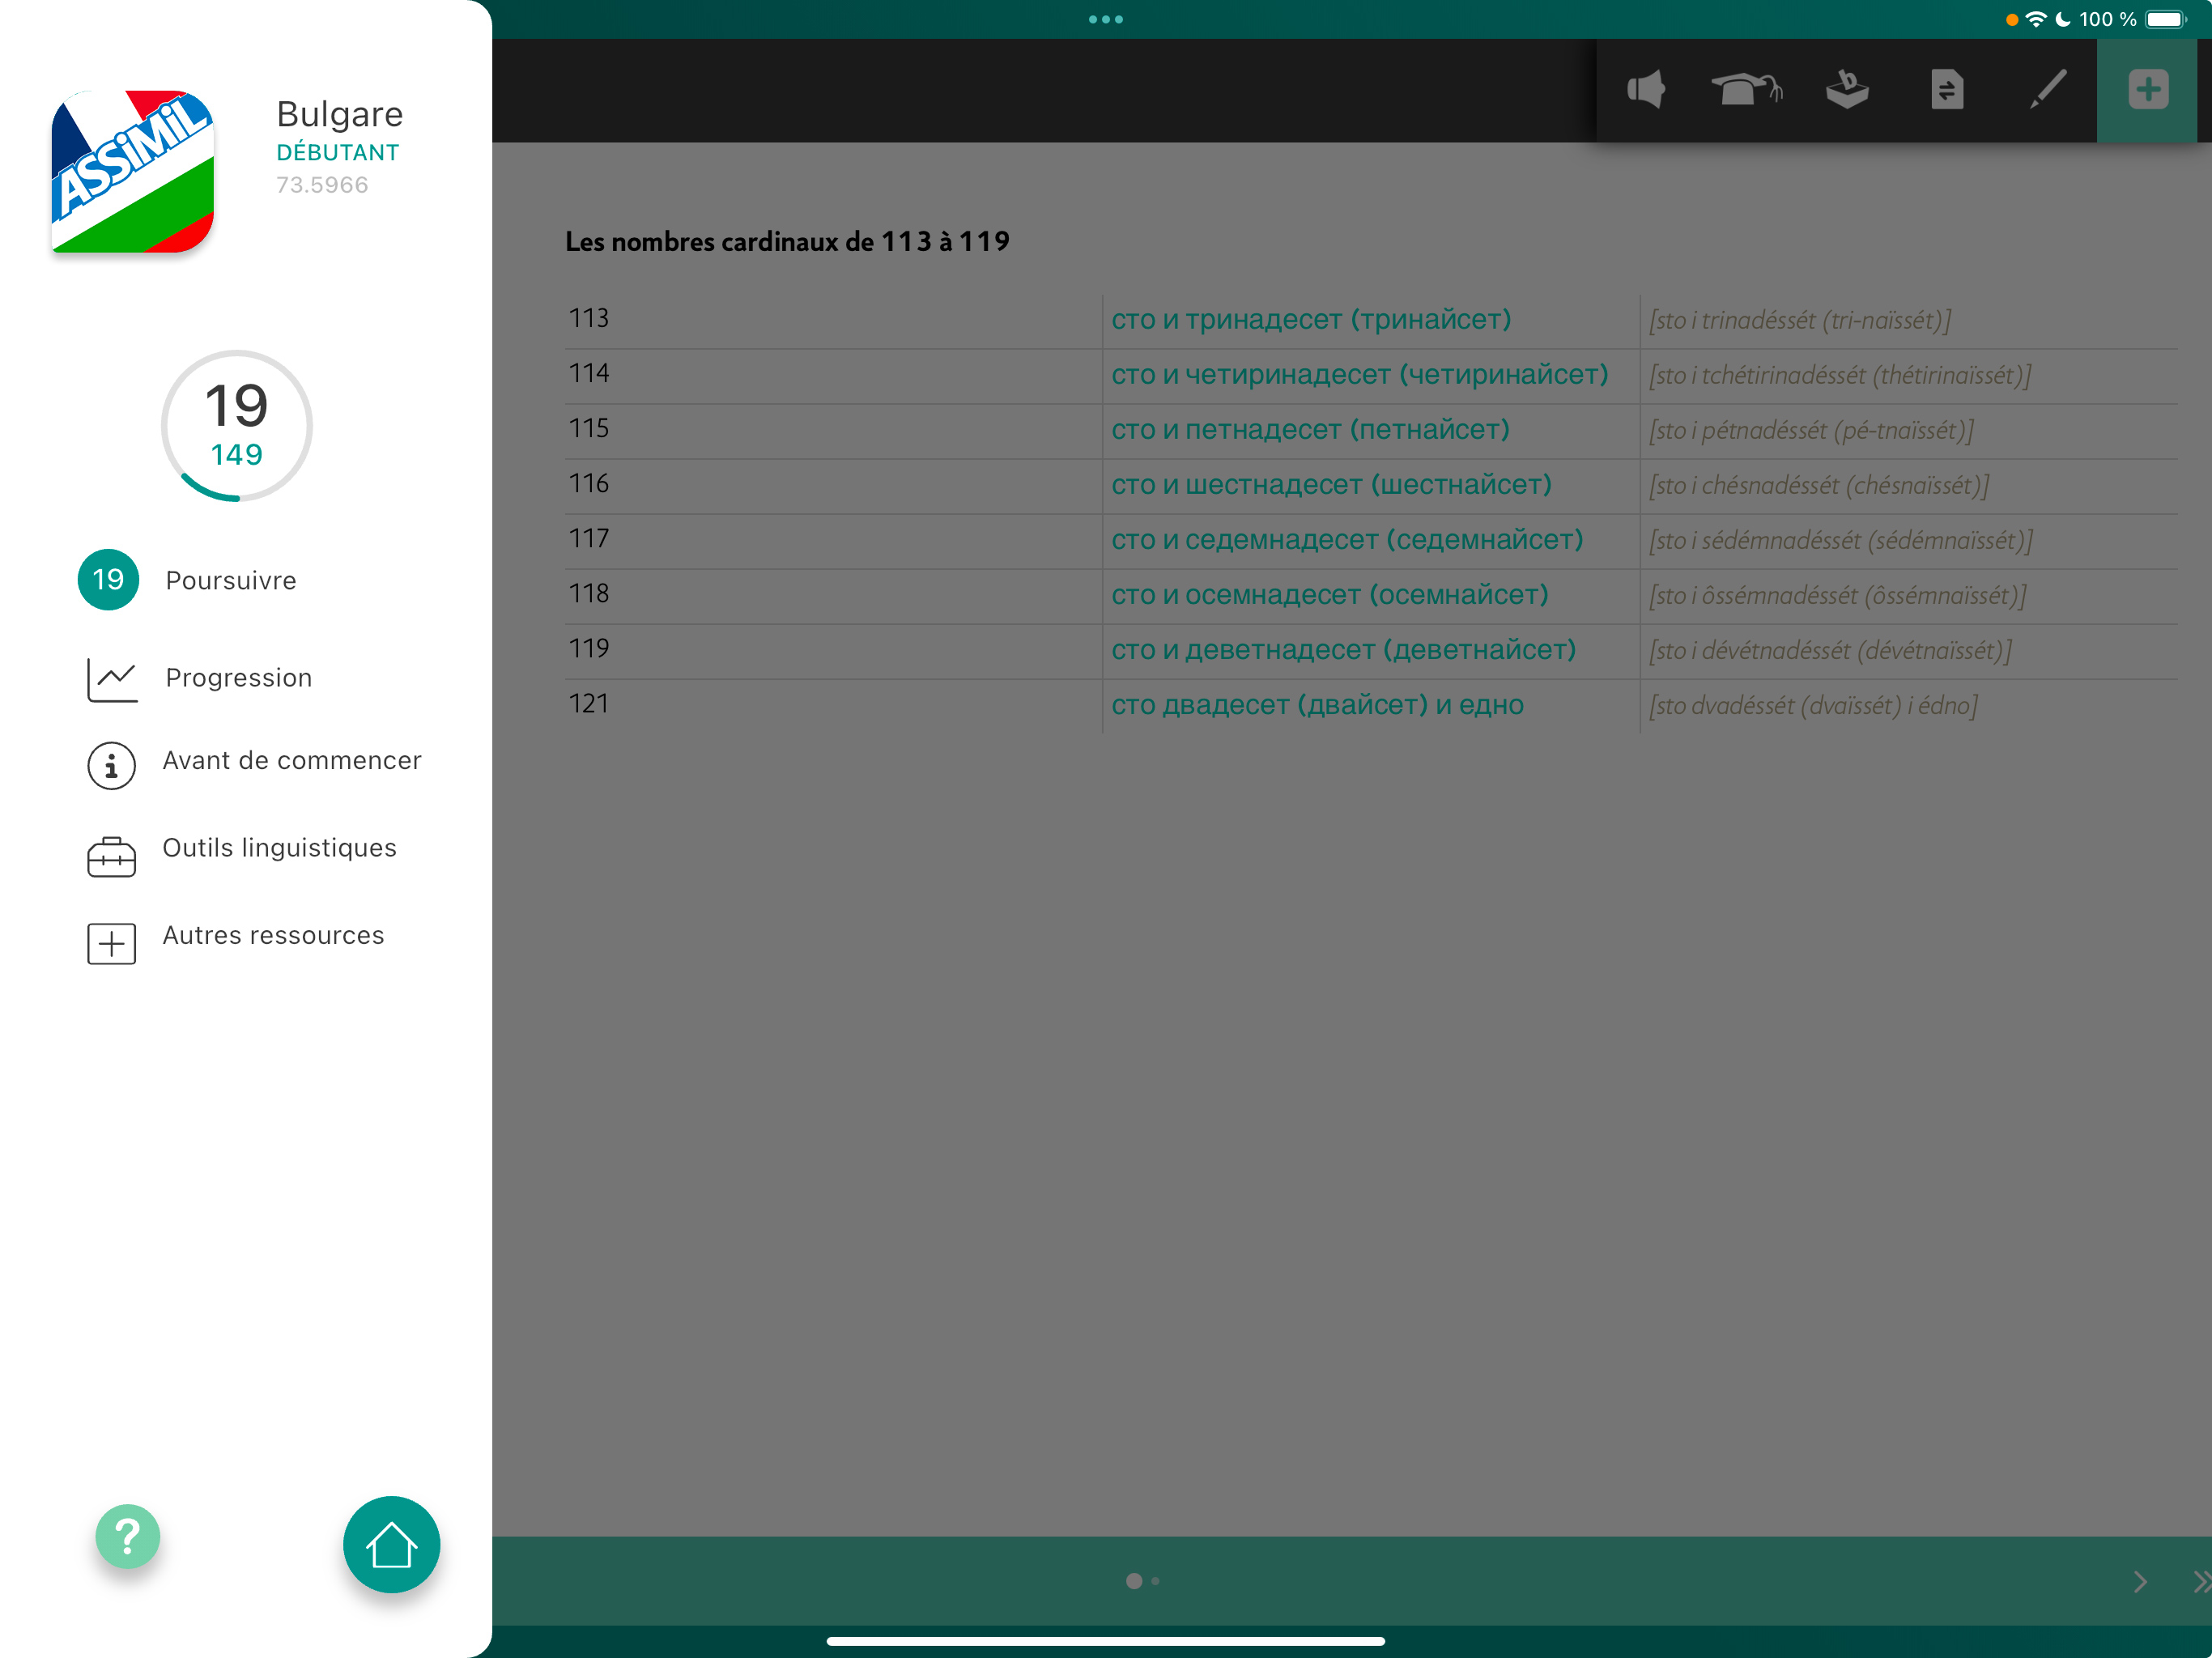The image size is (2212, 1658).
Task: Select pronunciation [sto i chésnadéssét (chésnaïssét)]
Action: (1819, 486)
